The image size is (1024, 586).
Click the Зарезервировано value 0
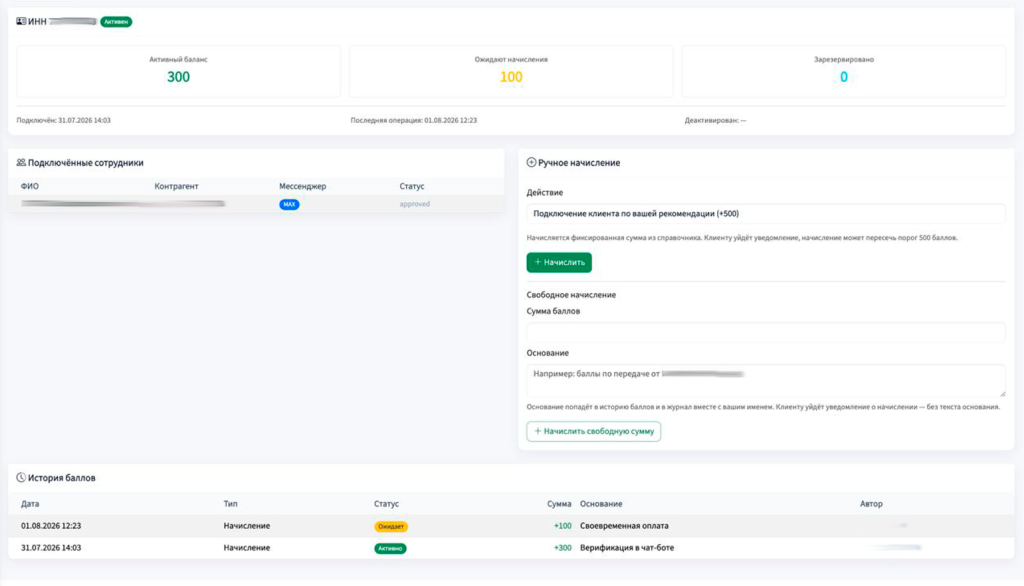[x=844, y=77]
